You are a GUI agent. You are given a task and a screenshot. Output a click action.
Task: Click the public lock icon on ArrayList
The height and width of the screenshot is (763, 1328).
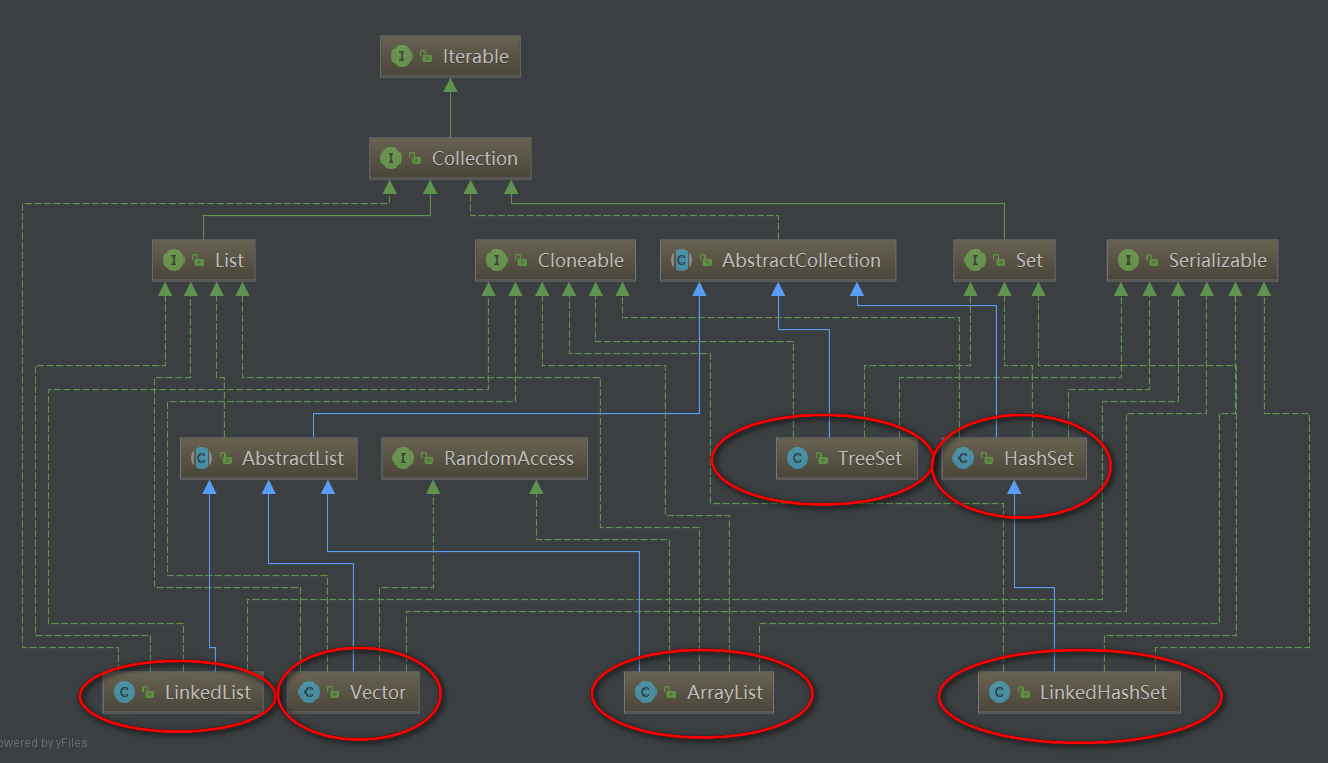[671, 693]
